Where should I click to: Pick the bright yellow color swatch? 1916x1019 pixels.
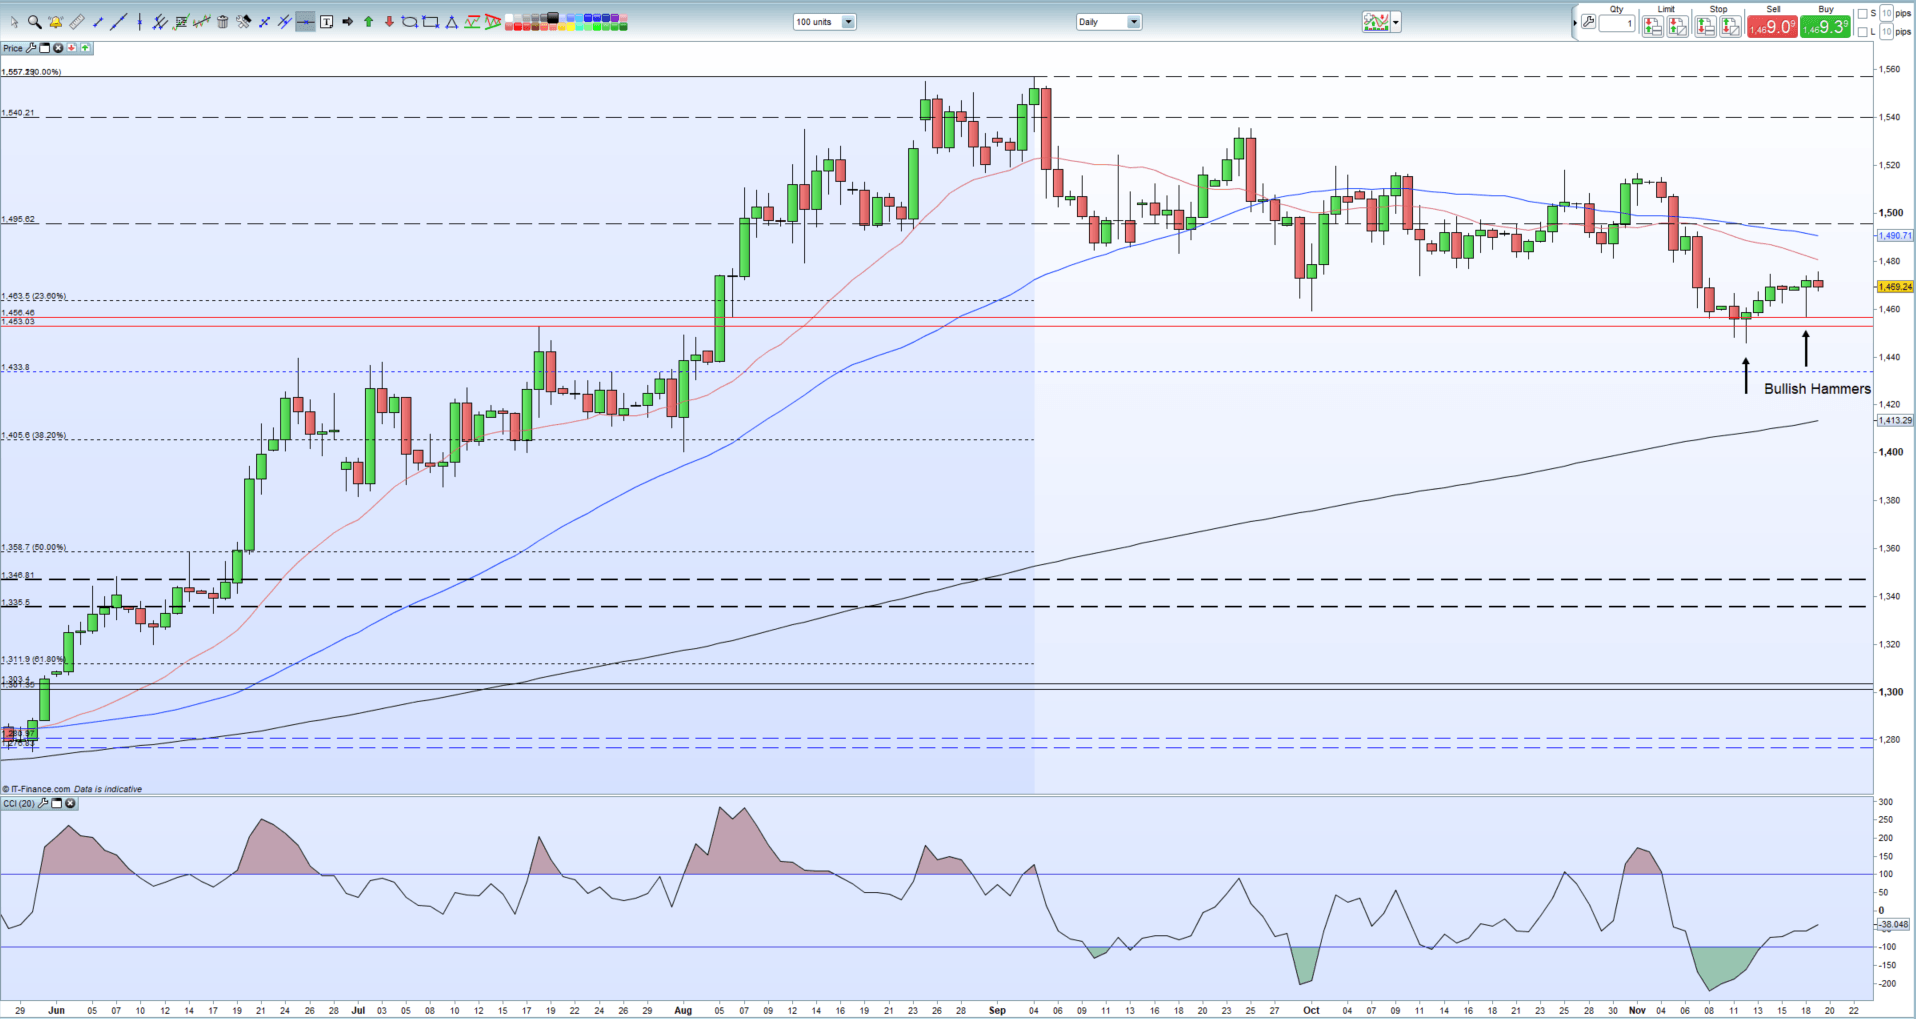tap(570, 26)
